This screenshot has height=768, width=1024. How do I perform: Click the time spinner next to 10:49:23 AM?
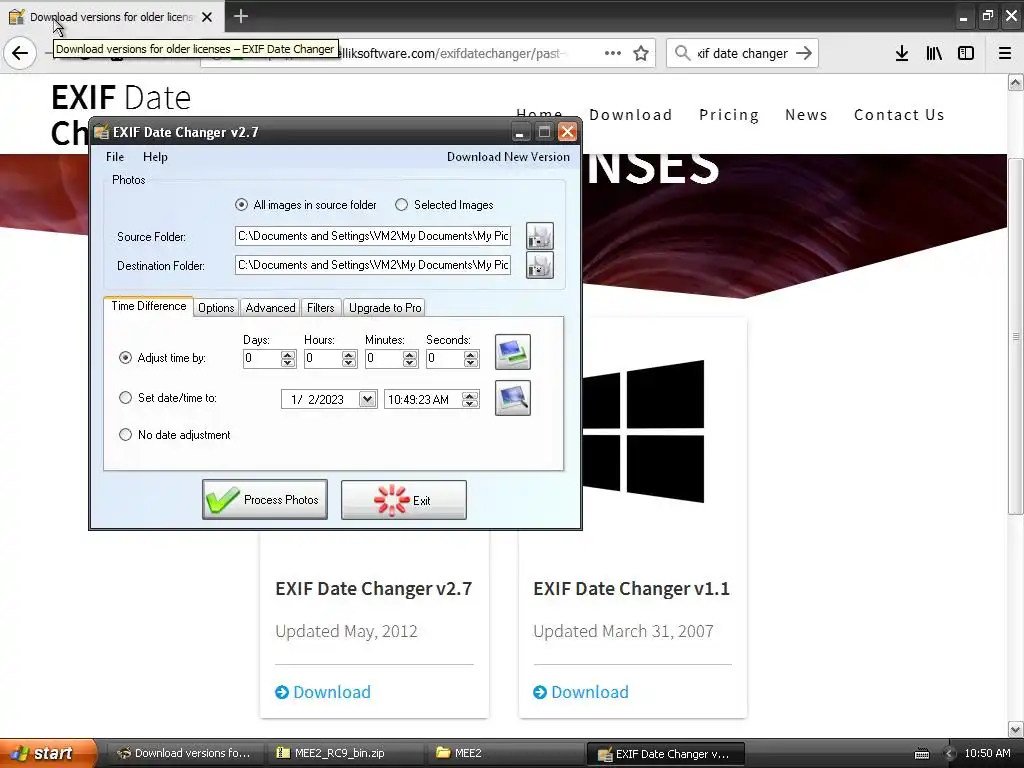(470, 399)
